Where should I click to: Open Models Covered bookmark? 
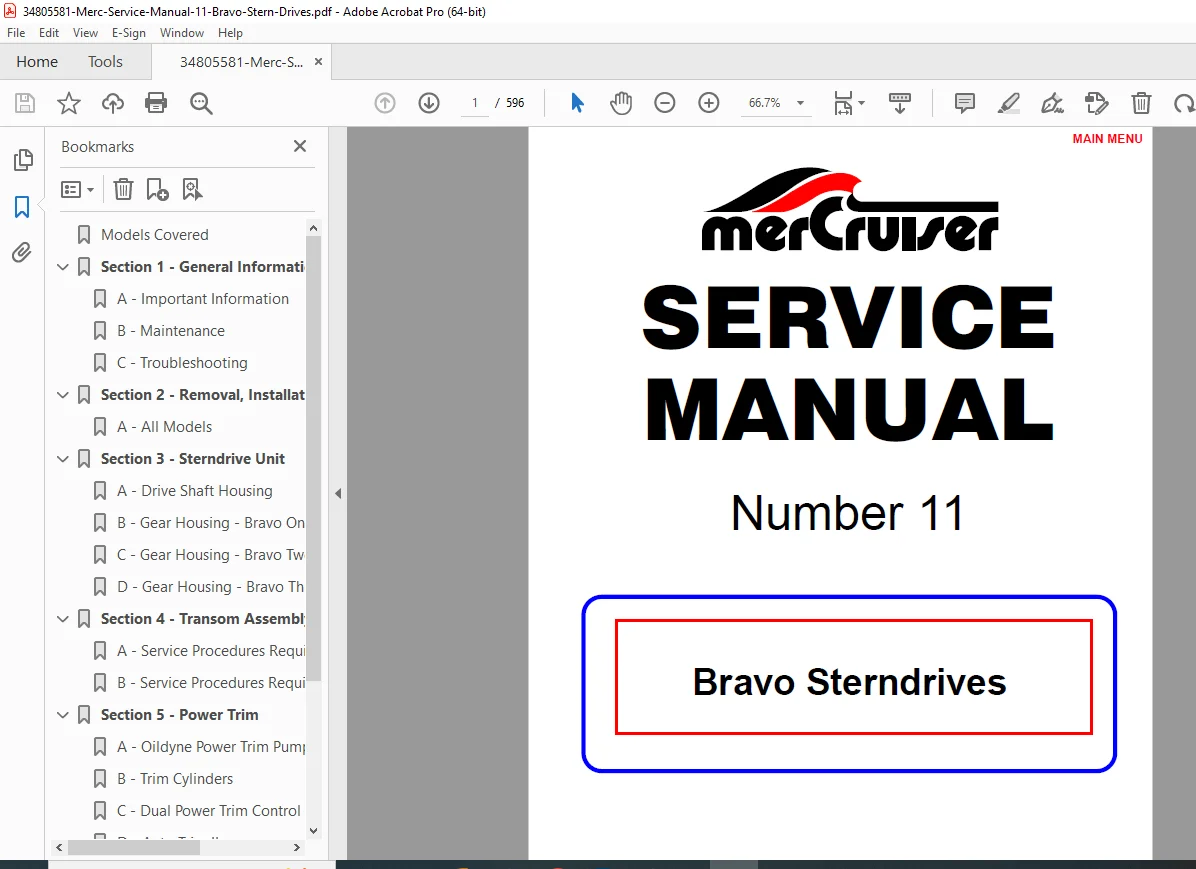point(155,235)
